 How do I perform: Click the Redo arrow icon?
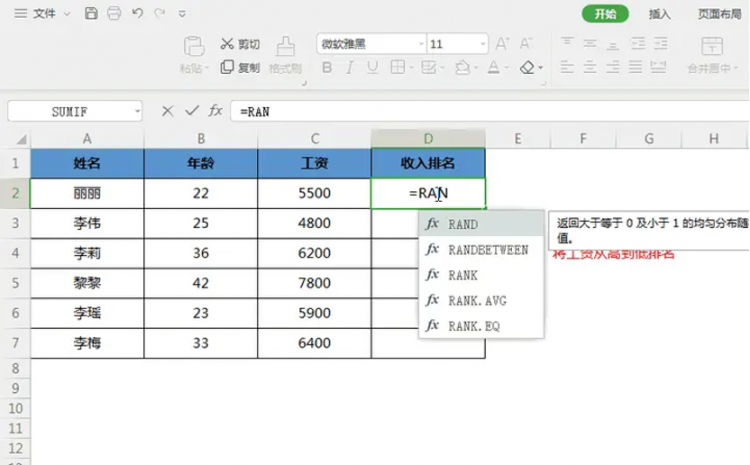159,13
